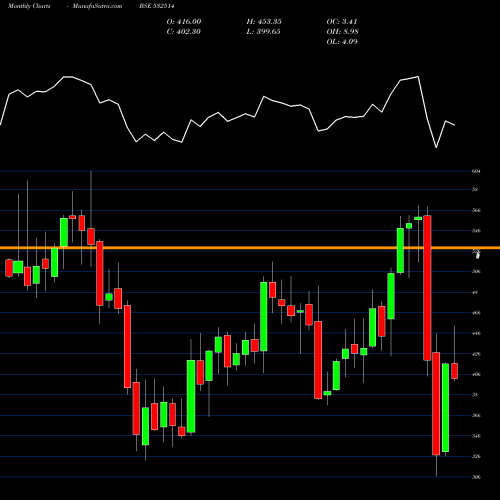Click the "546" price axis label
This screenshot has height=500, width=500.
point(476,231)
